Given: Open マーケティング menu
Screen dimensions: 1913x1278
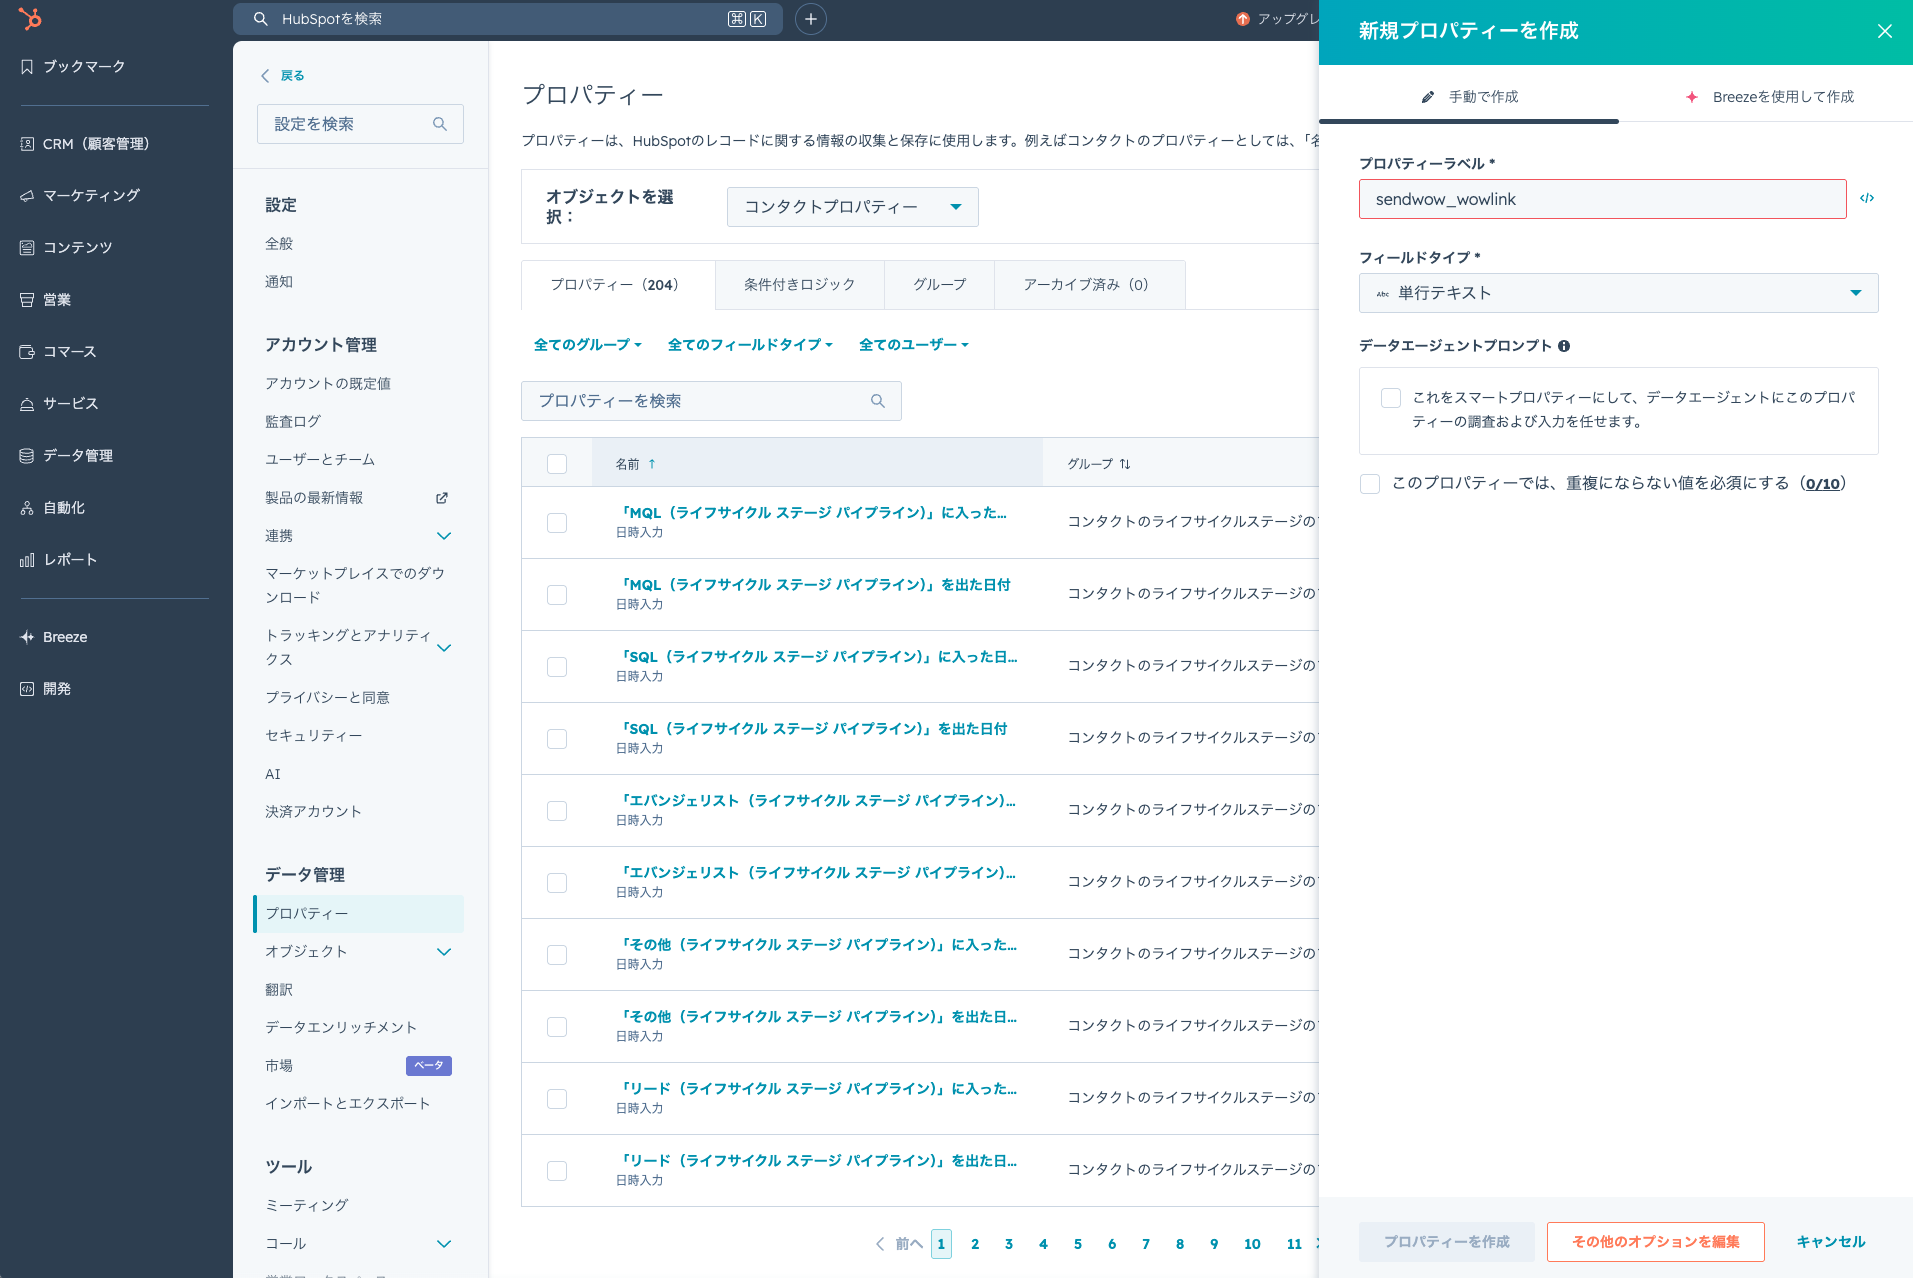Looking at the screenshot, I should pyautogui.click(x=79, y=196).
